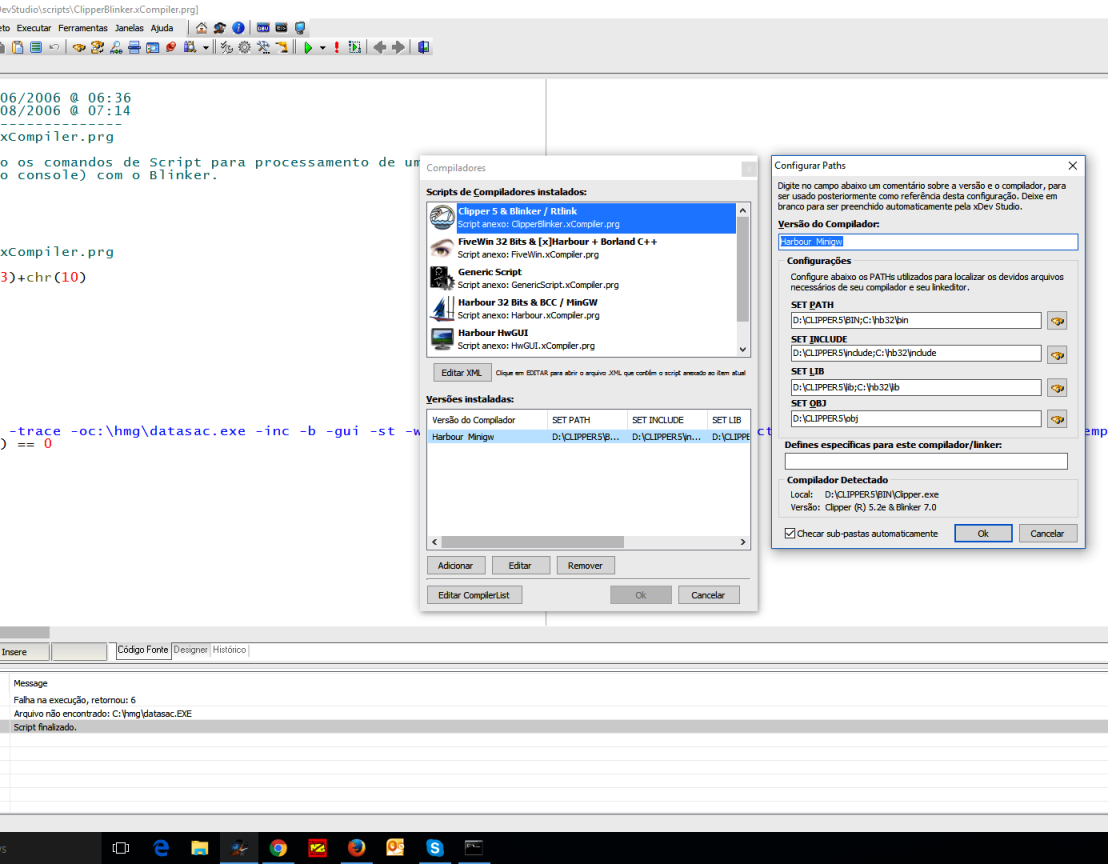Click the blue info icon in toolbar
Viewport: 1108px width, 864px height.
[x=238, y=28]
